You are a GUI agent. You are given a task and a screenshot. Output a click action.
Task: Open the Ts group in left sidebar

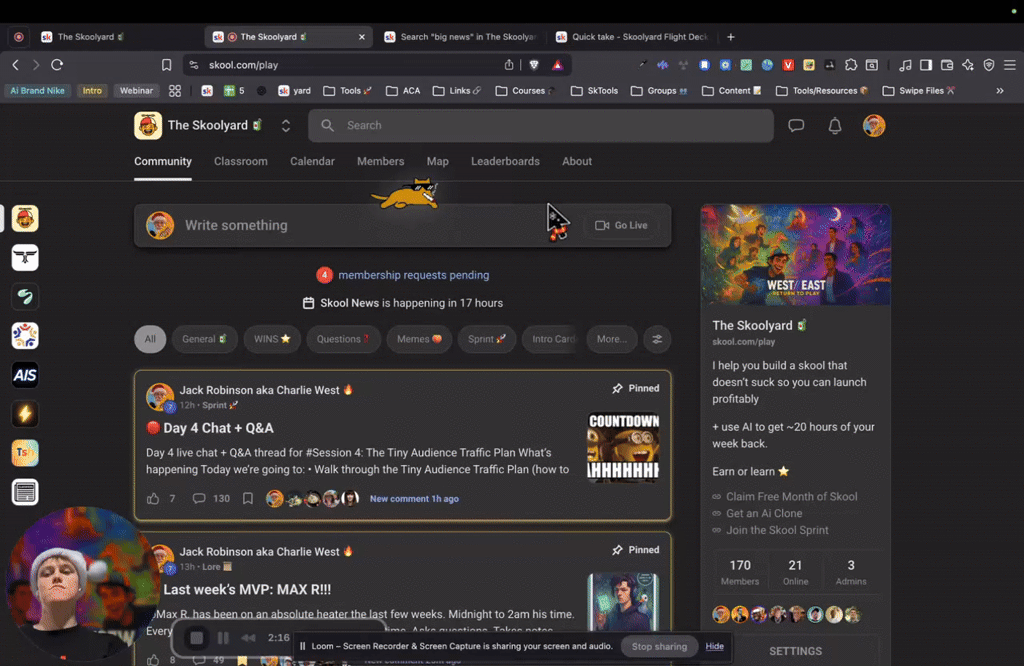pyautogui.click(x=25, y=453)
